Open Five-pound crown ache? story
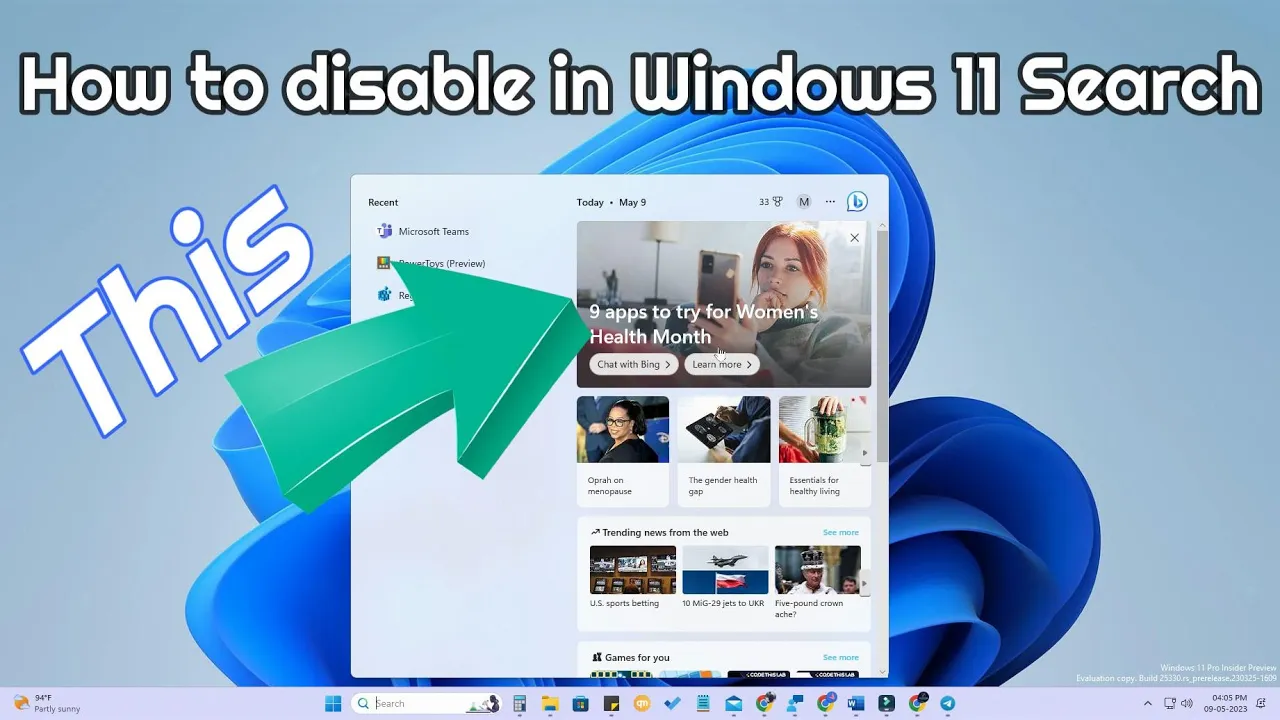1280x720 pixels. click(x=817, y=582)
